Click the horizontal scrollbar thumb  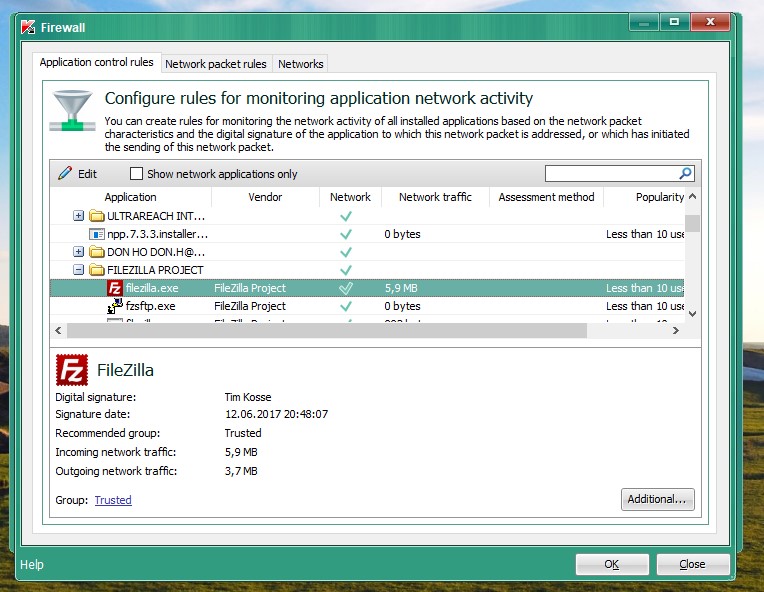tap(326, 330)
